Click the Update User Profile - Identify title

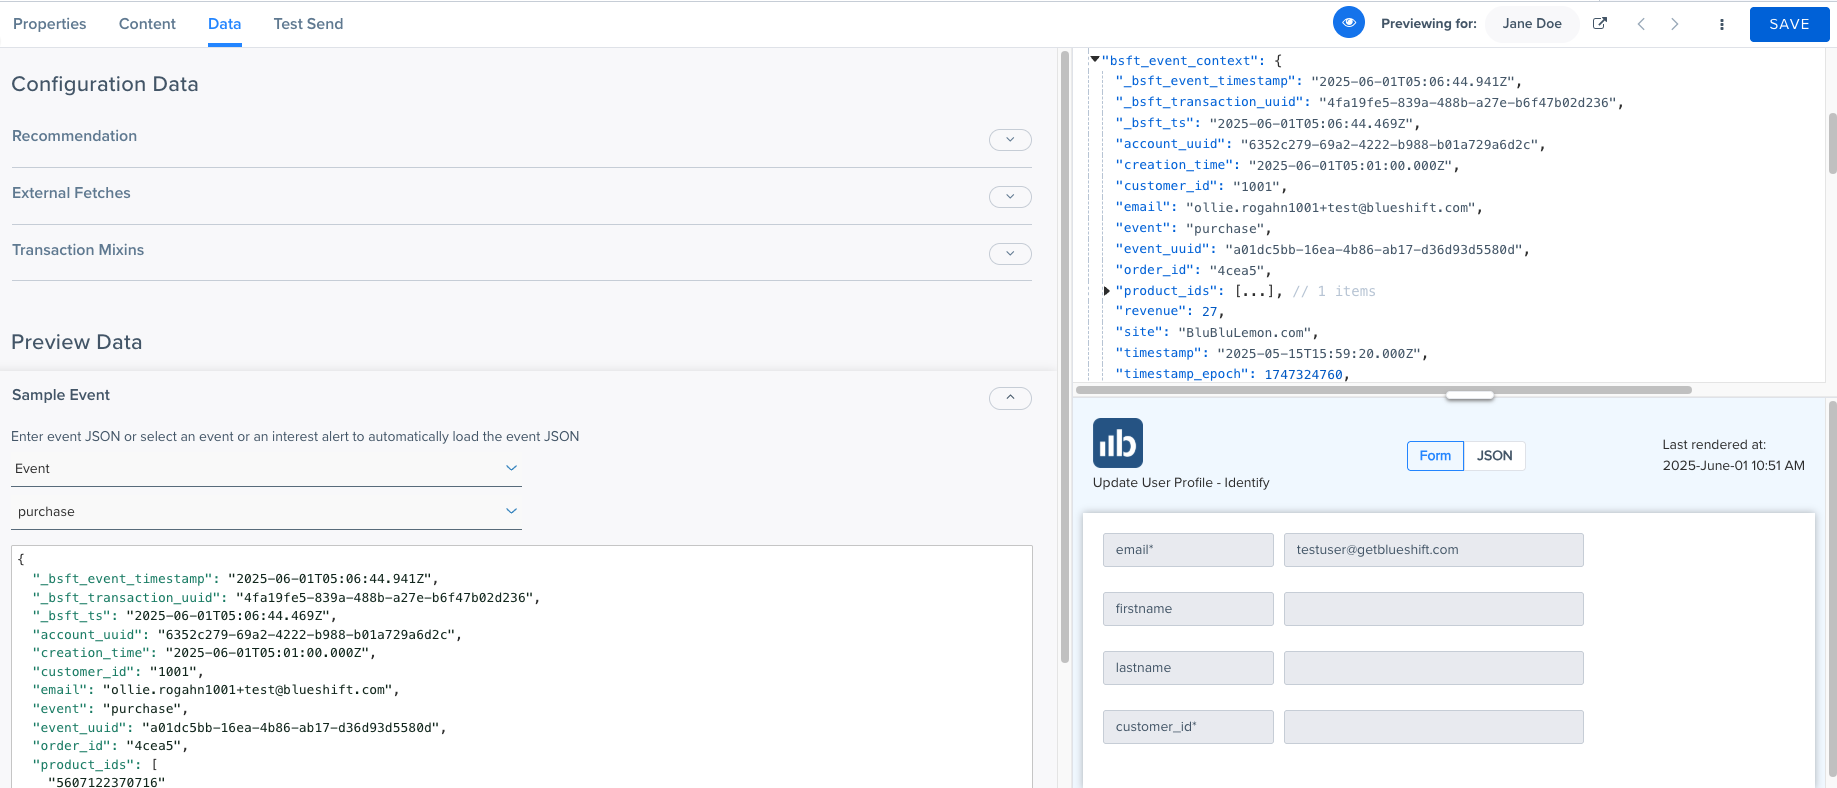coord(1181,483)
